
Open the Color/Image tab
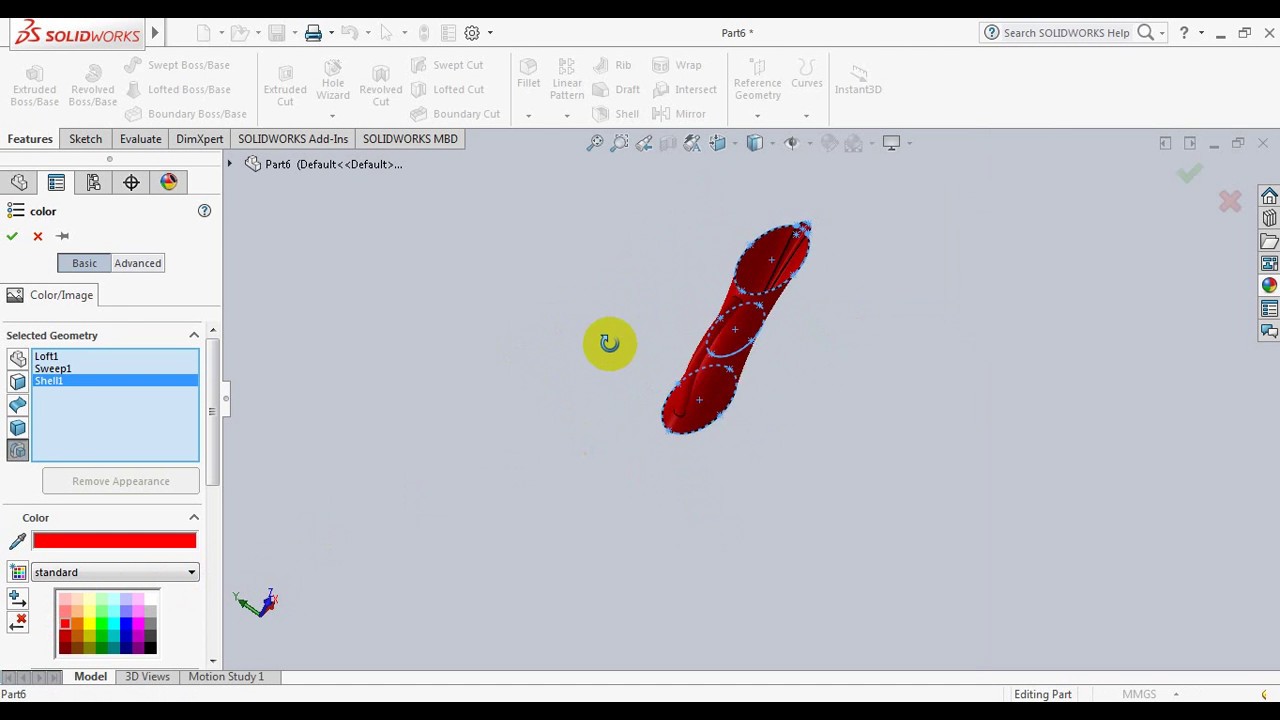(50, 295)
